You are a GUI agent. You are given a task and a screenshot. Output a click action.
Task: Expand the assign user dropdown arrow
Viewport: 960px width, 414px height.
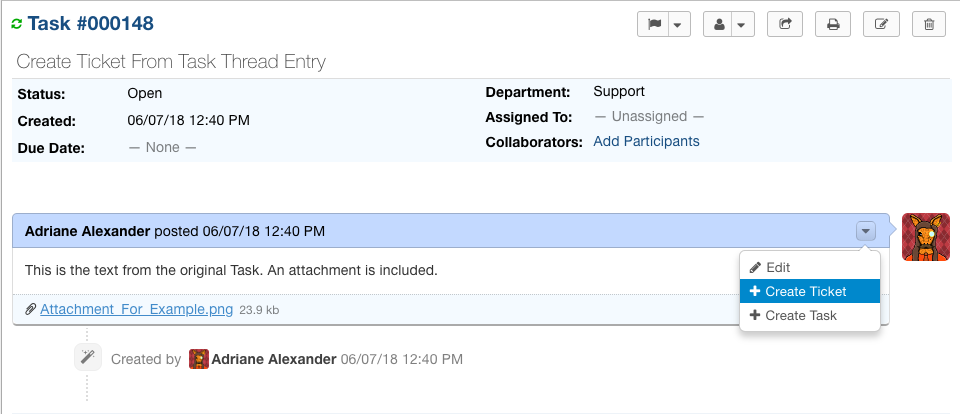(x=743, y=25)
